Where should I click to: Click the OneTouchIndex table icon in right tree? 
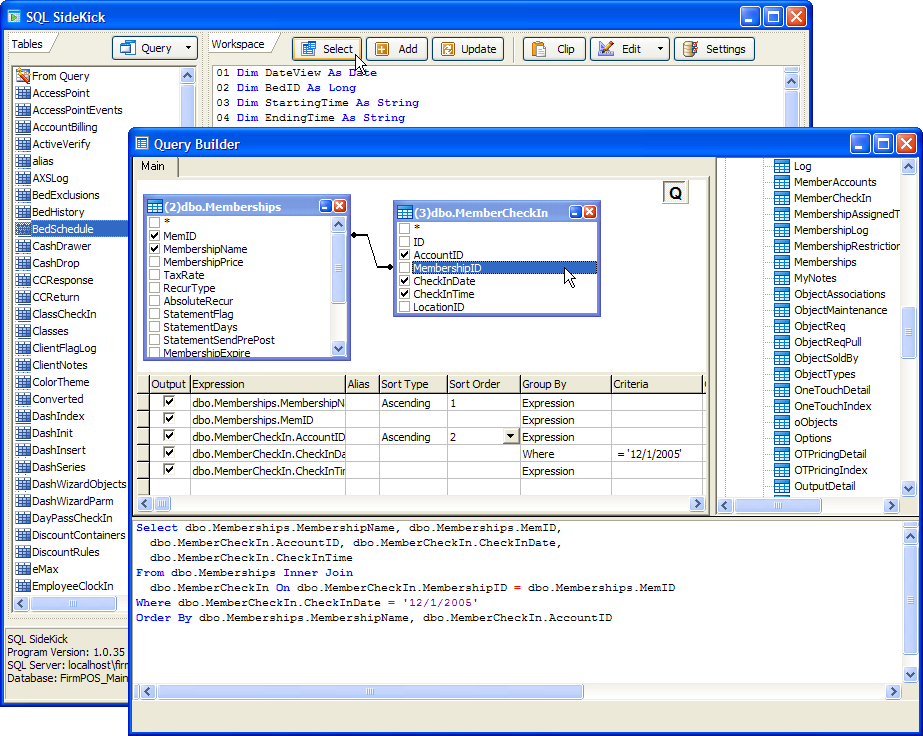point(782,406)
